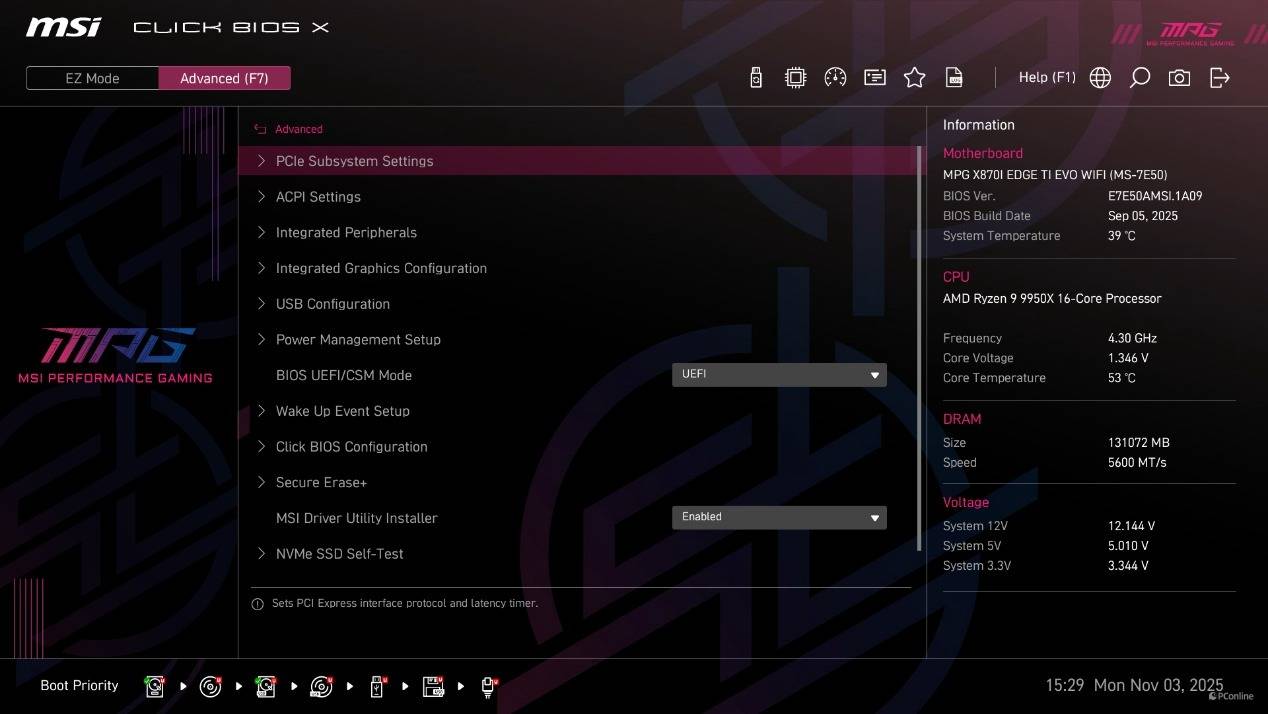This screenshot has width=1268, height=714.
Task: Open the speedometer performance gauge icon
Action: [835, 78]
